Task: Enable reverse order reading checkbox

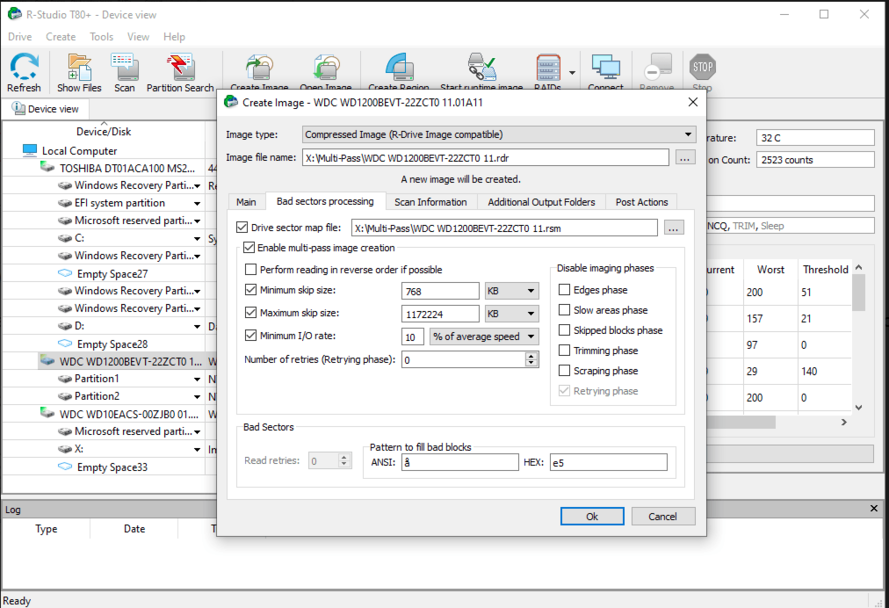Action: (x=251, y=270)
